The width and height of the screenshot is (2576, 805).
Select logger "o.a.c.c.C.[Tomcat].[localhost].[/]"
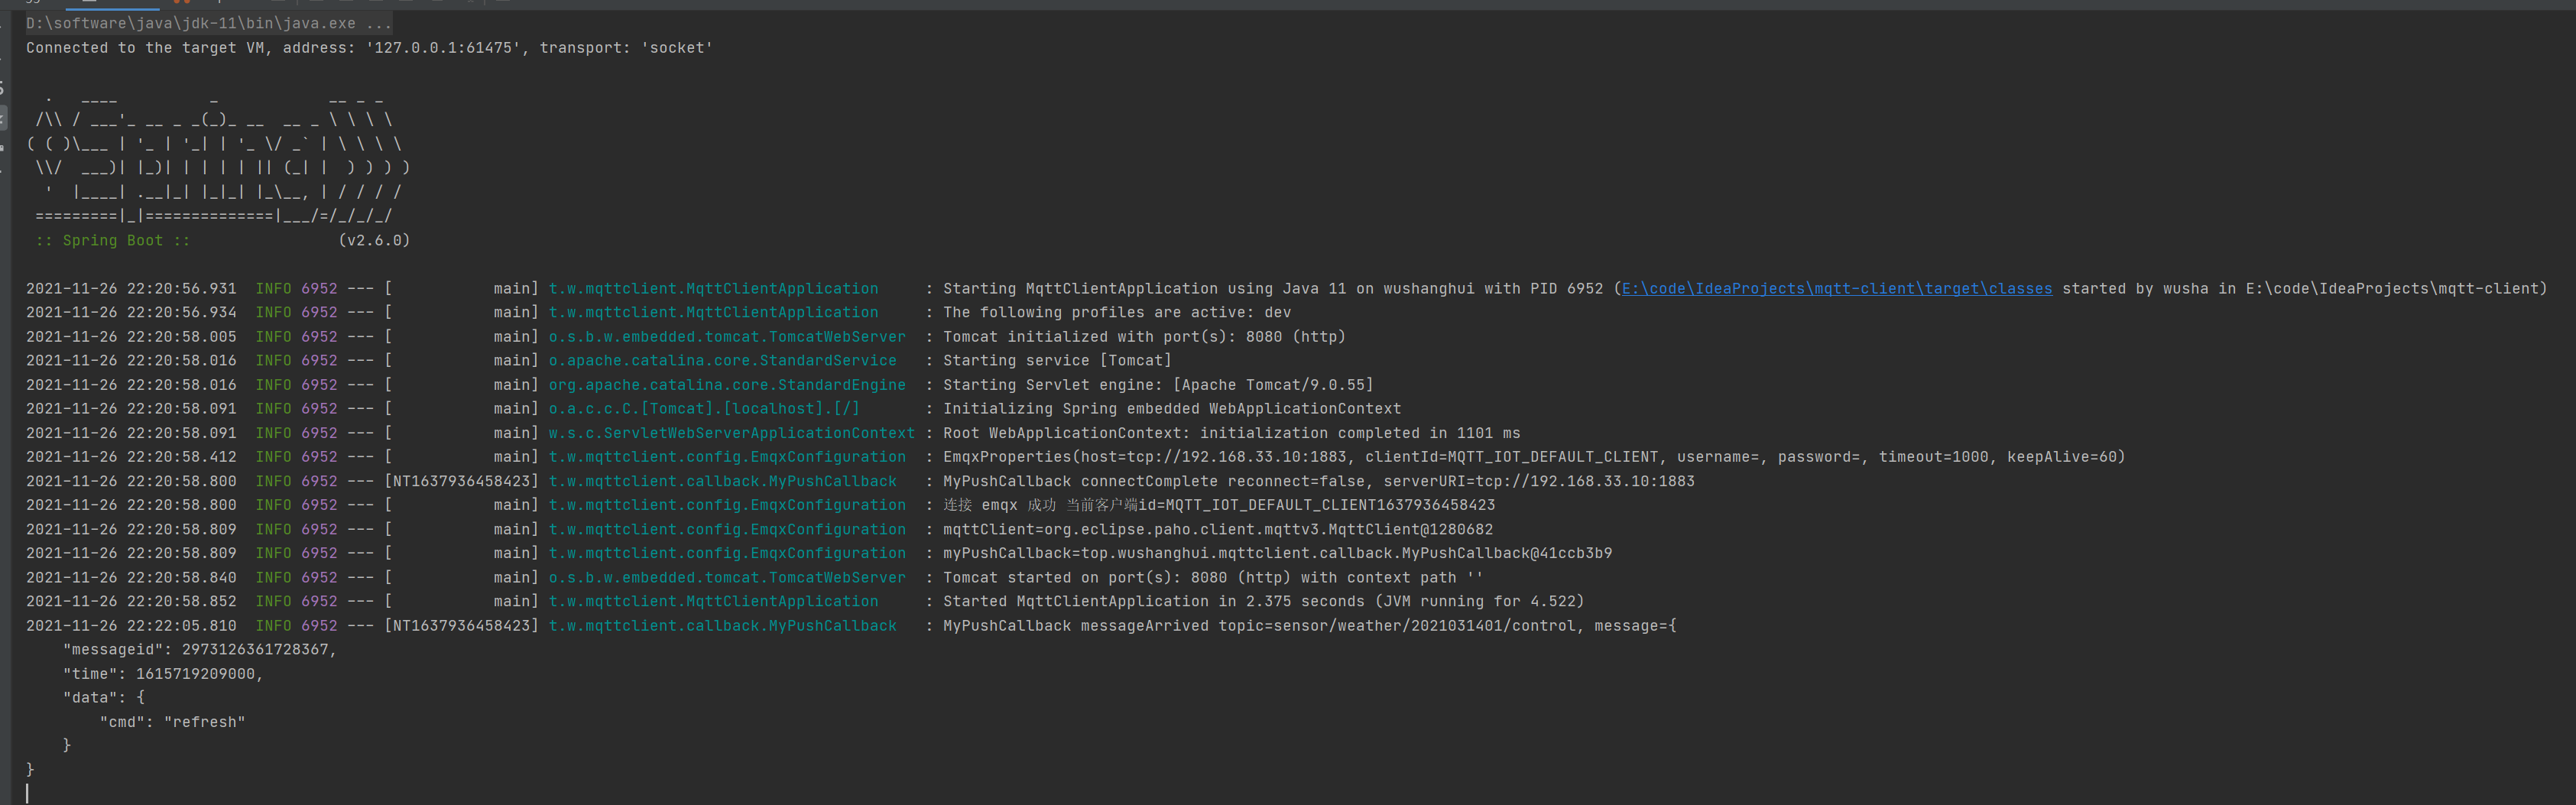(704, 409)
